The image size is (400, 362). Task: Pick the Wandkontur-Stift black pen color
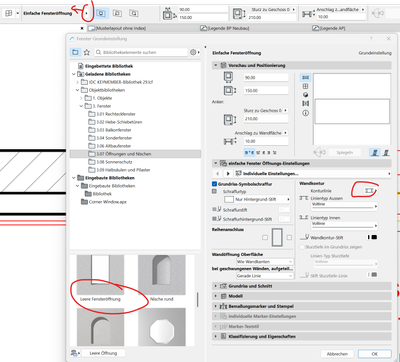(374, 237)
